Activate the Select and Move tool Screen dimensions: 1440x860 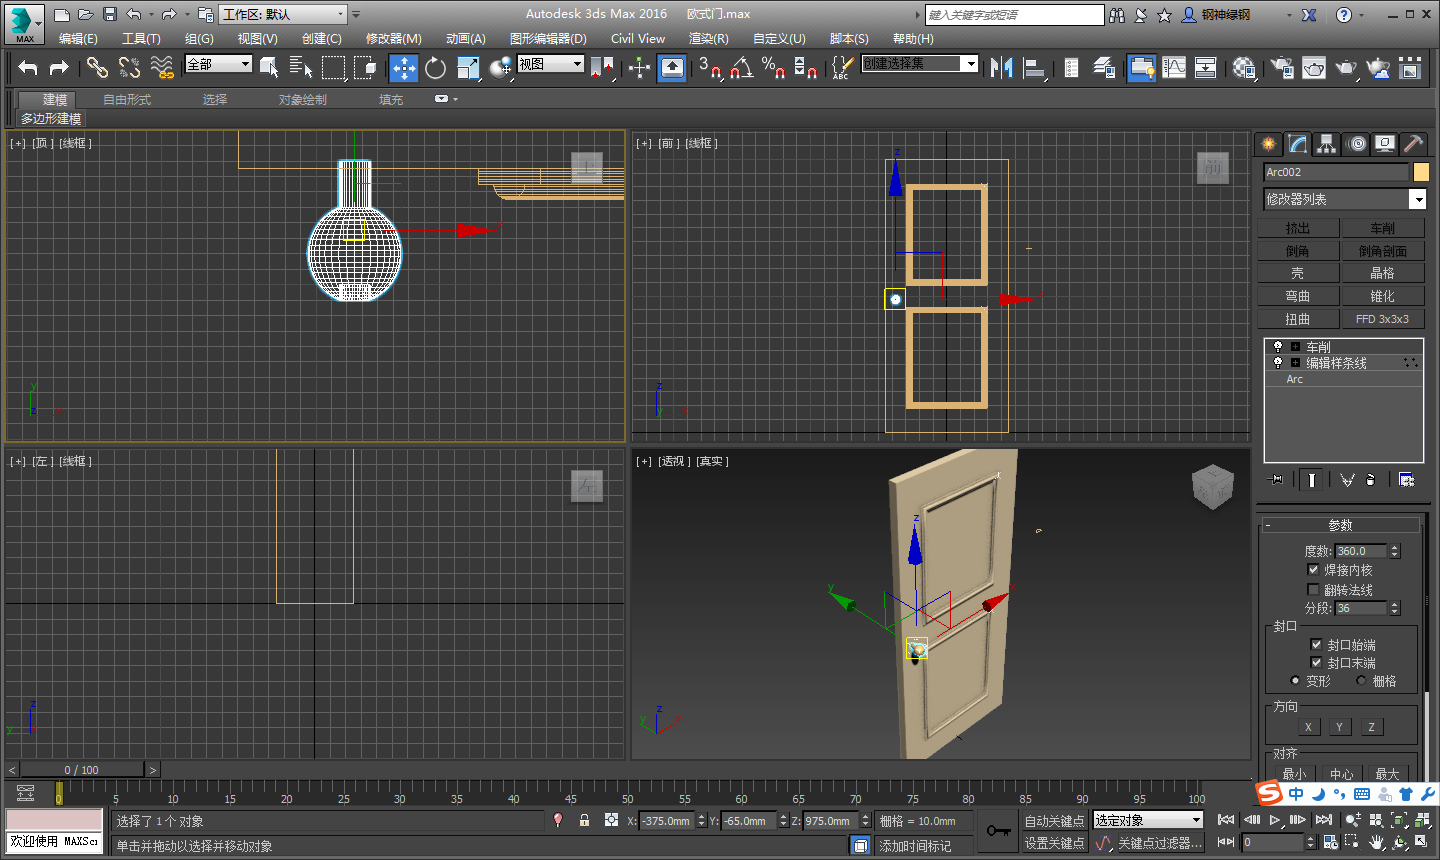[404, 67]
